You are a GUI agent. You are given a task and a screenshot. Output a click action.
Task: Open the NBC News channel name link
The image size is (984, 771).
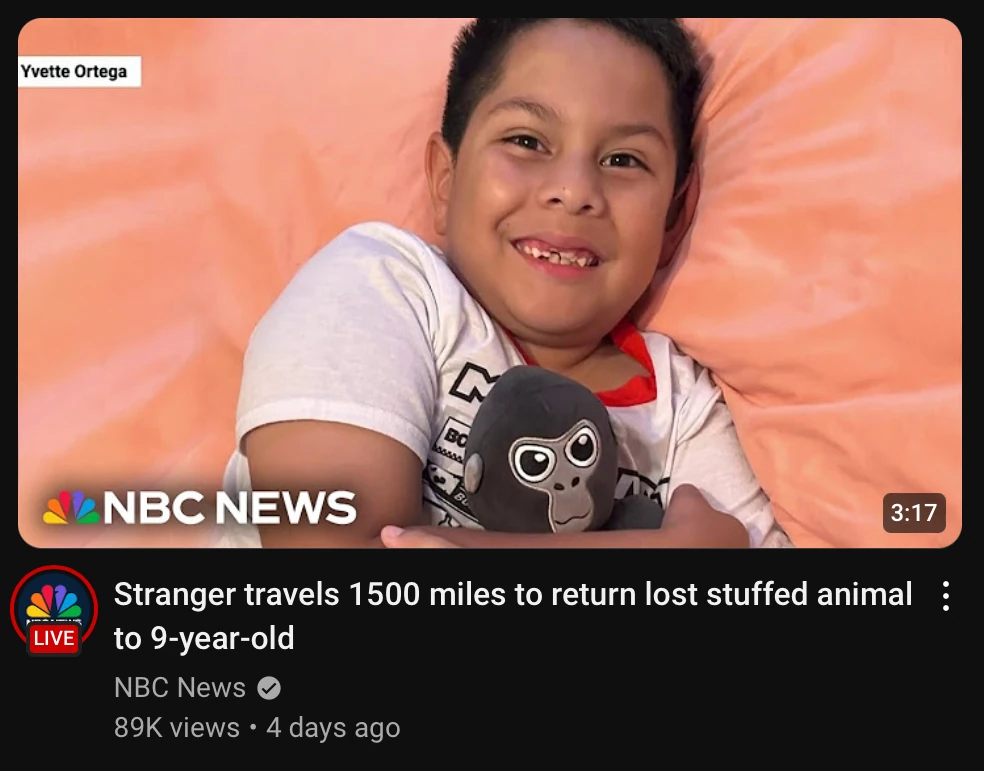pos(180,688)
